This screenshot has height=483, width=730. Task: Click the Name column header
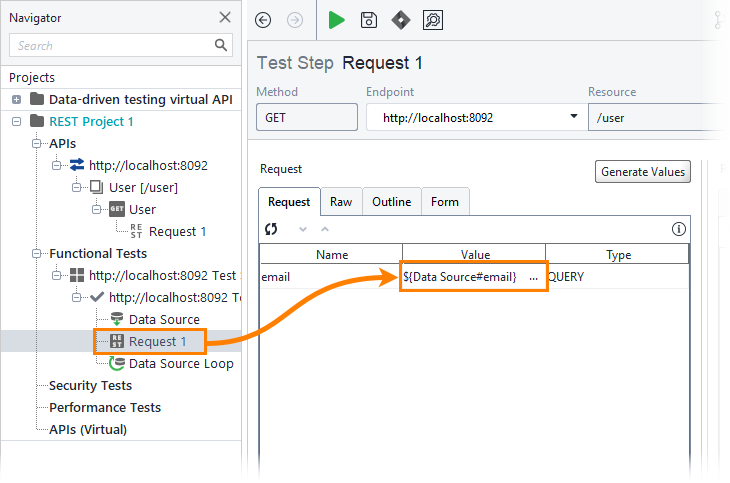pos(331,254)
